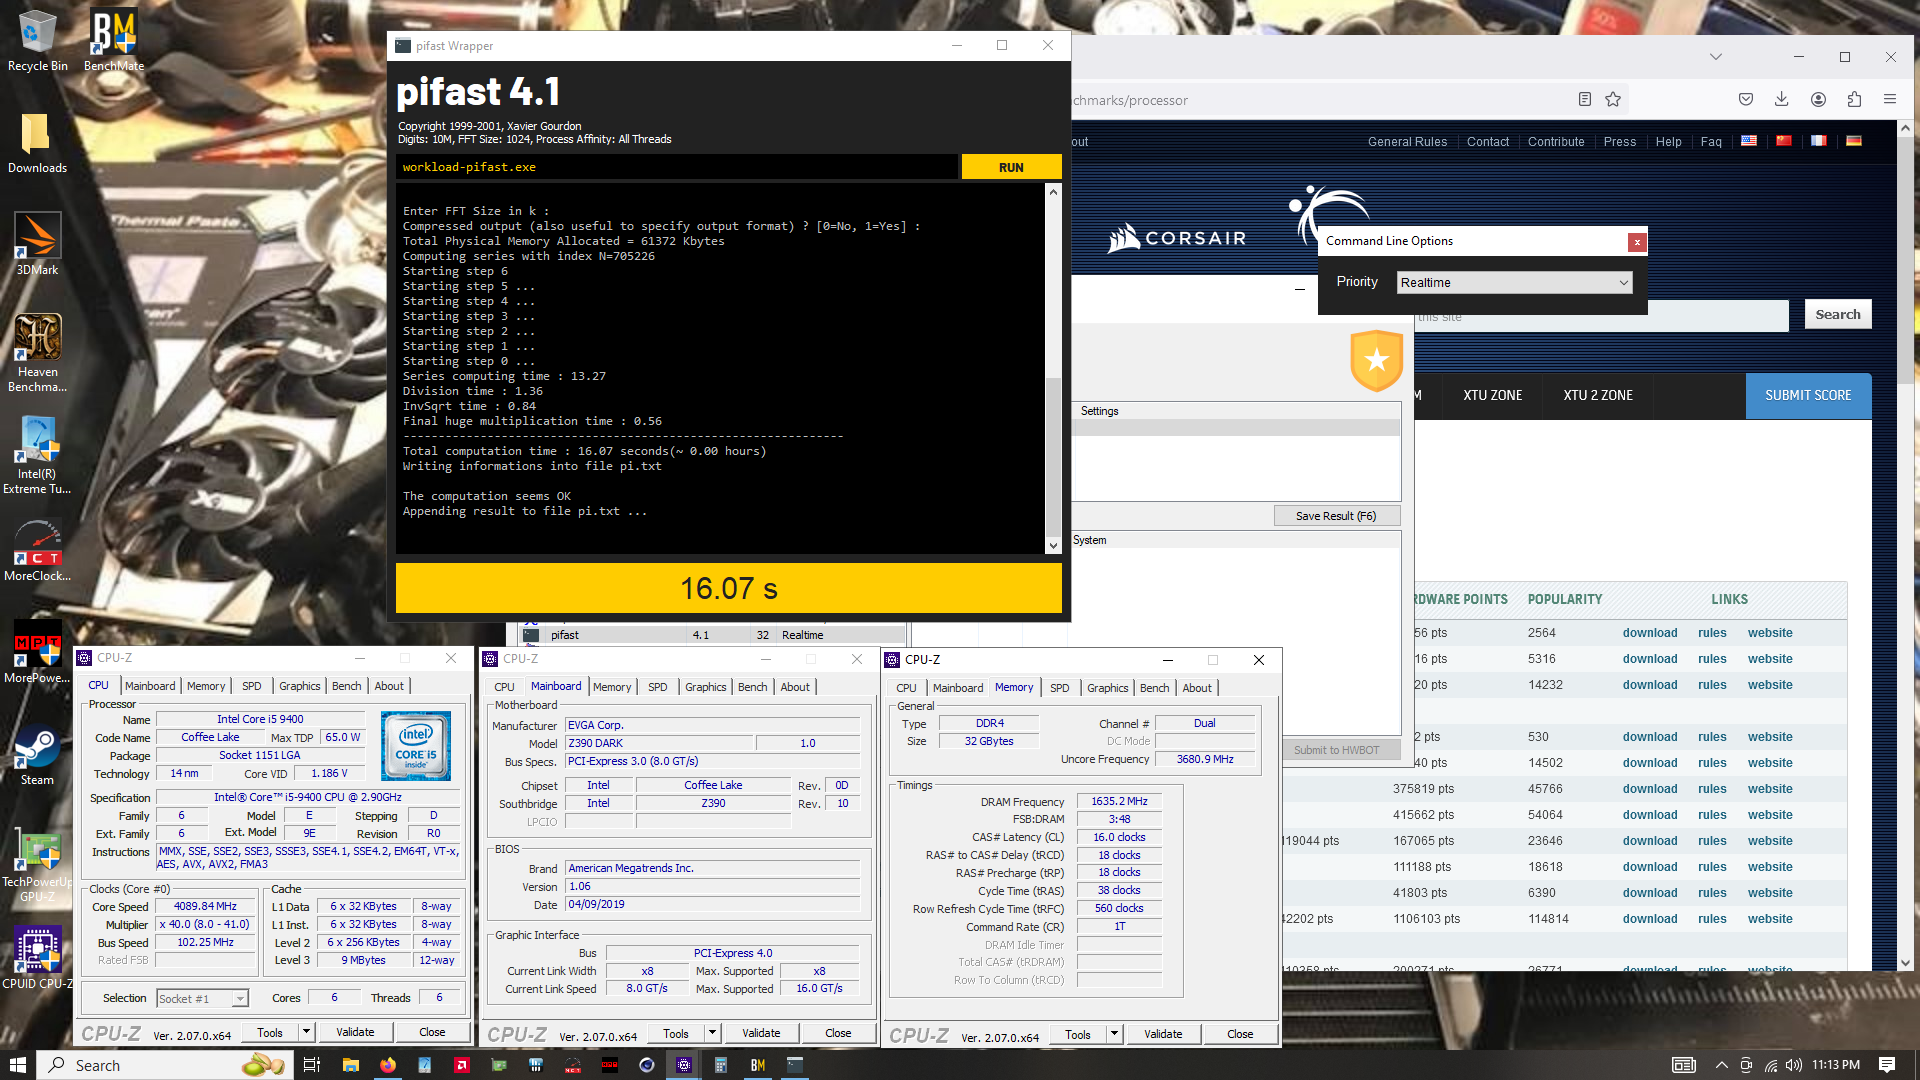This screenshot has width=1920, height=1080.
Task: Show hidden system tray icons
Action: [1721, 1065]
